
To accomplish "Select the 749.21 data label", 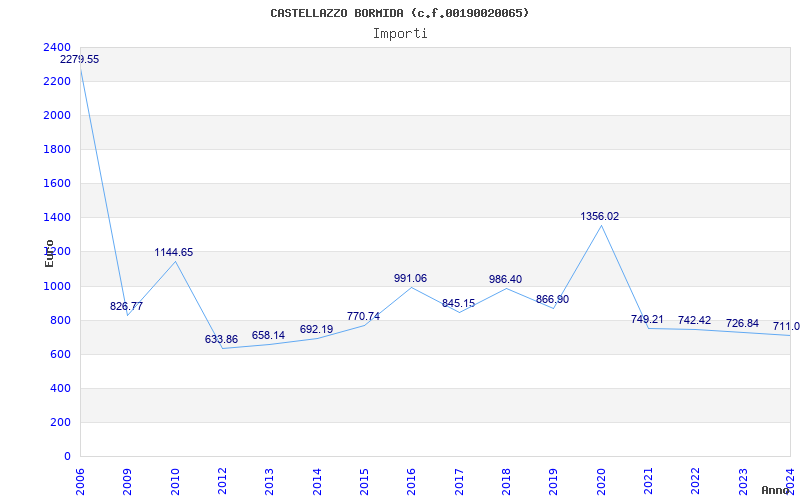I will pyautogui.click(x=647, y=319).
